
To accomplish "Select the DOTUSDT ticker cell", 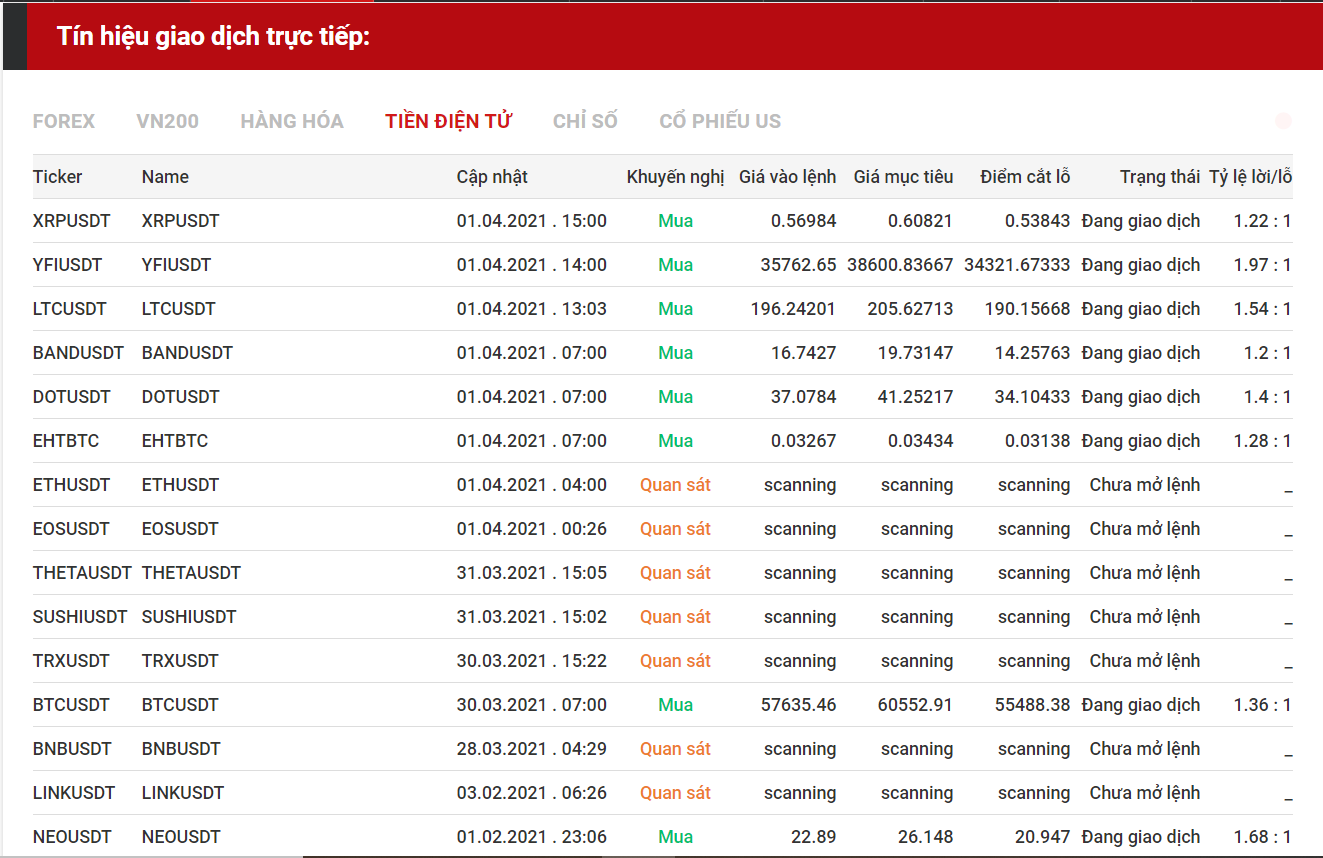I will coord(70,397).
